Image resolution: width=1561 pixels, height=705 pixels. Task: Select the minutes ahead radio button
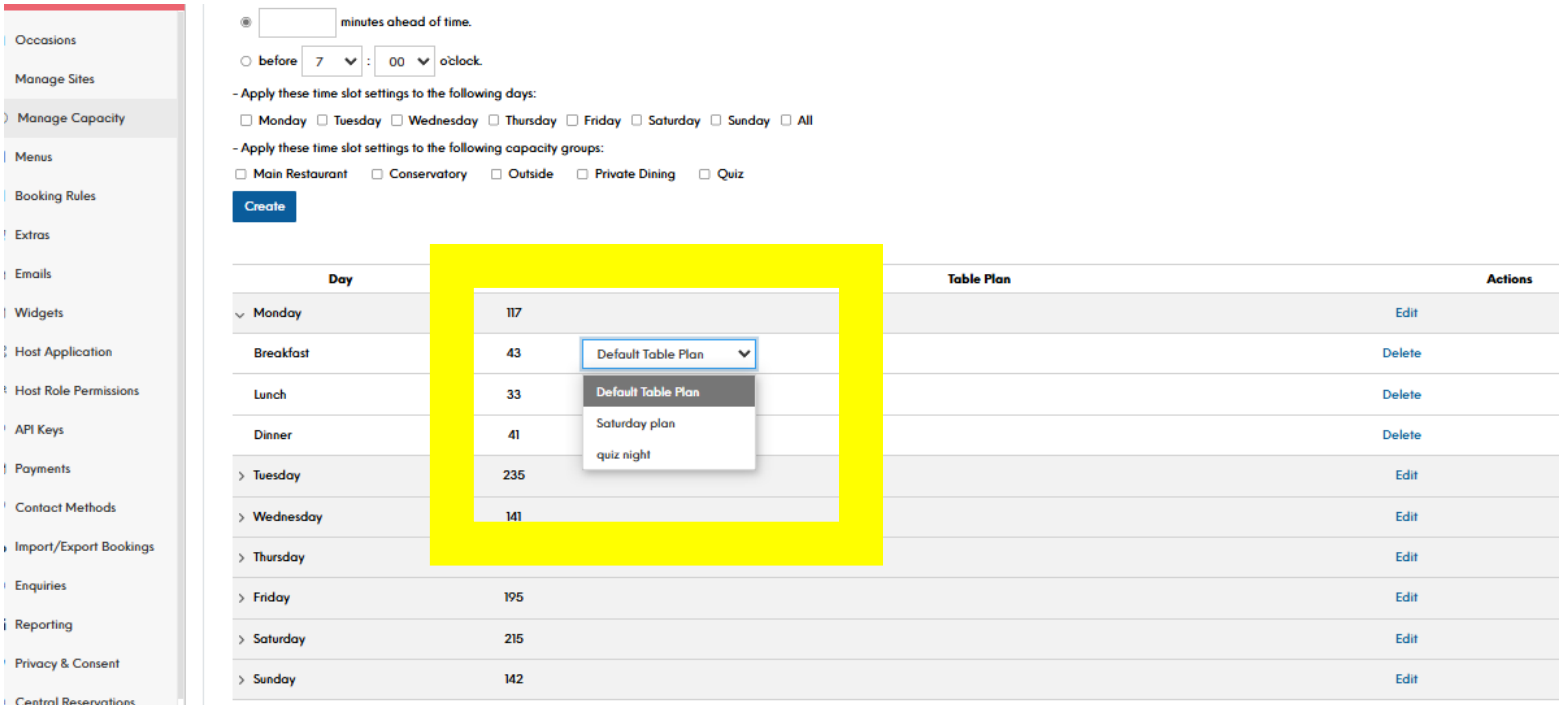pyautogui.click(x=246, y=22)
